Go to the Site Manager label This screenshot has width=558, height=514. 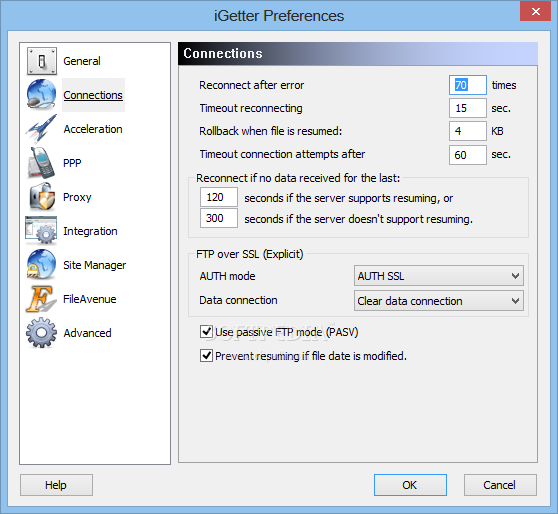[x=95, y=265]
